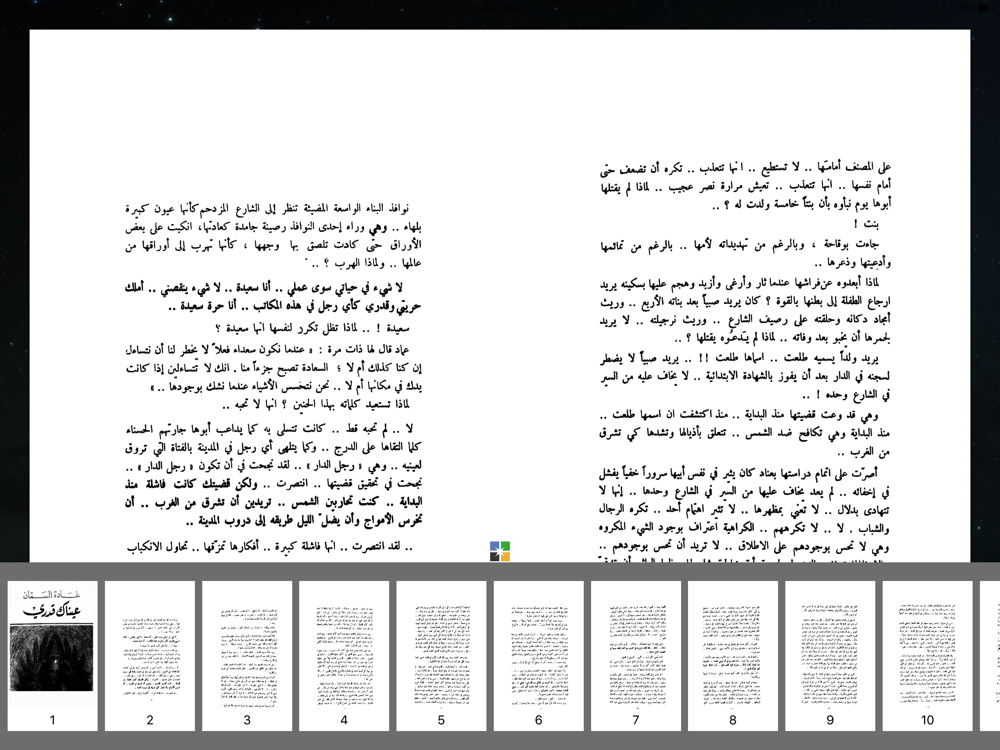This screenshot has height=750, width=1000.
Task: Tap the left-hand page of the book spread
Action: tap(265, 296)
